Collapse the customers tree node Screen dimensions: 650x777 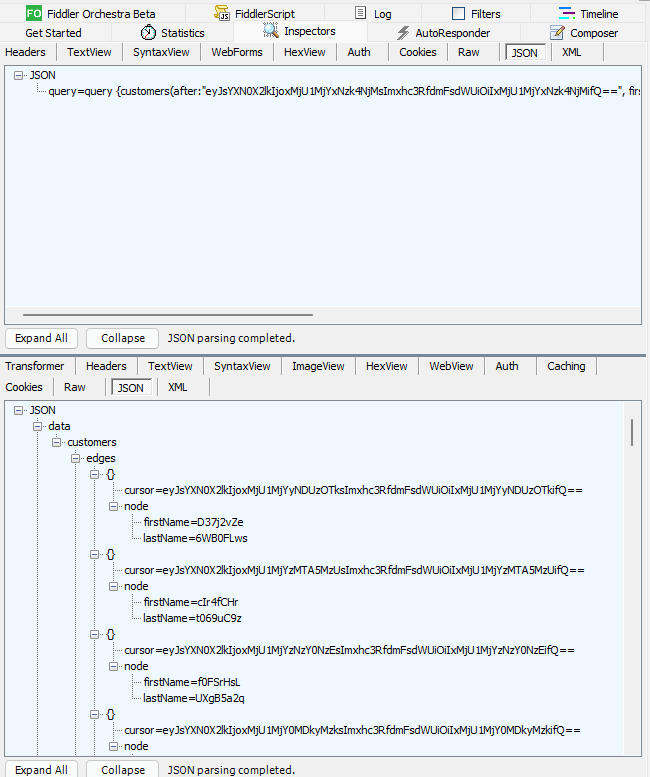(56, 442)
